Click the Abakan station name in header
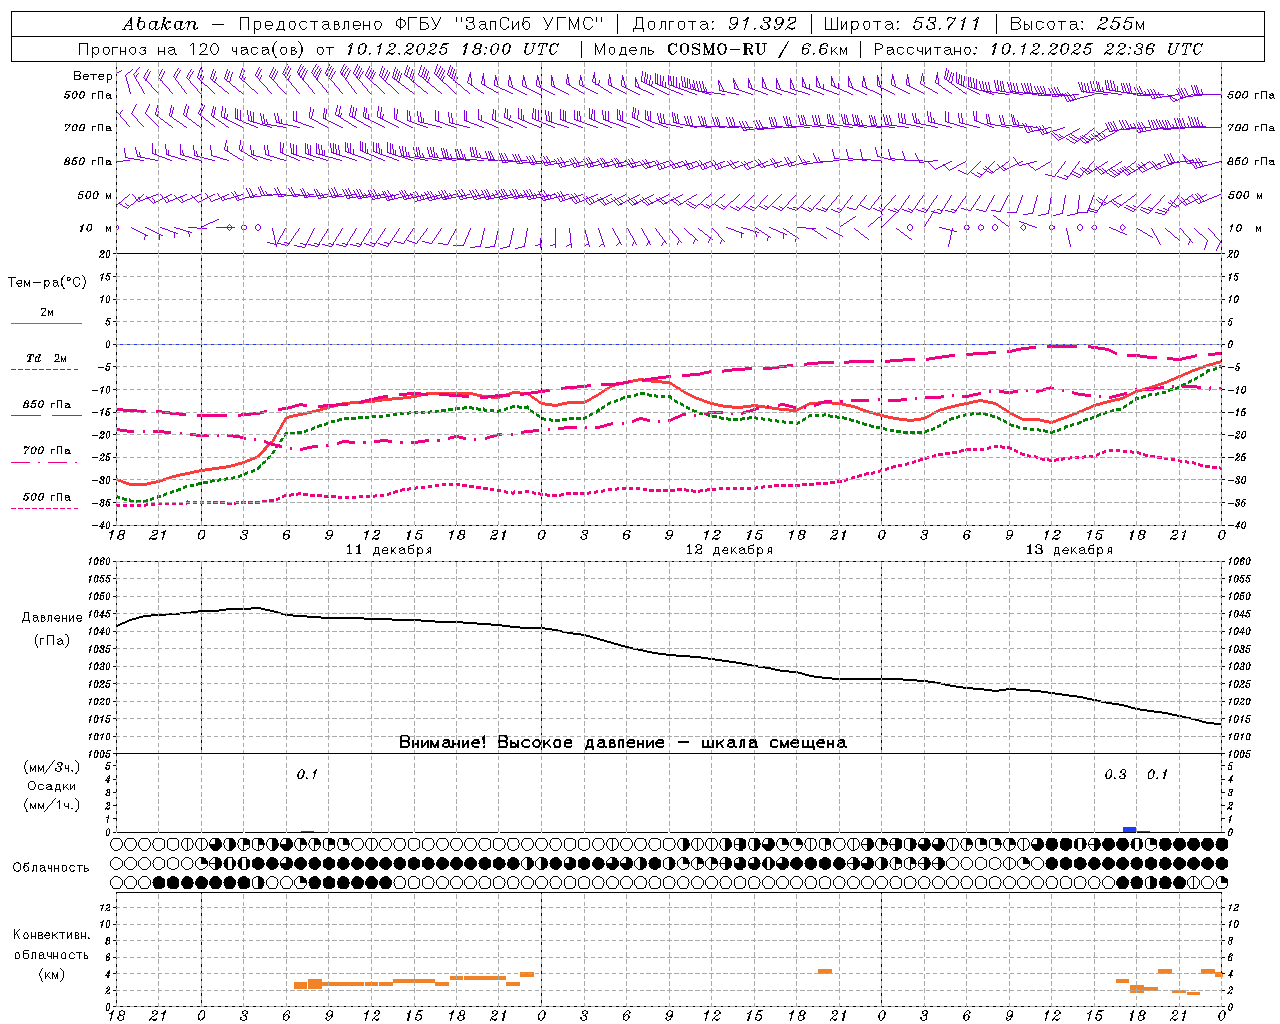This screenshot has height=1024, width=1280. 160,23
